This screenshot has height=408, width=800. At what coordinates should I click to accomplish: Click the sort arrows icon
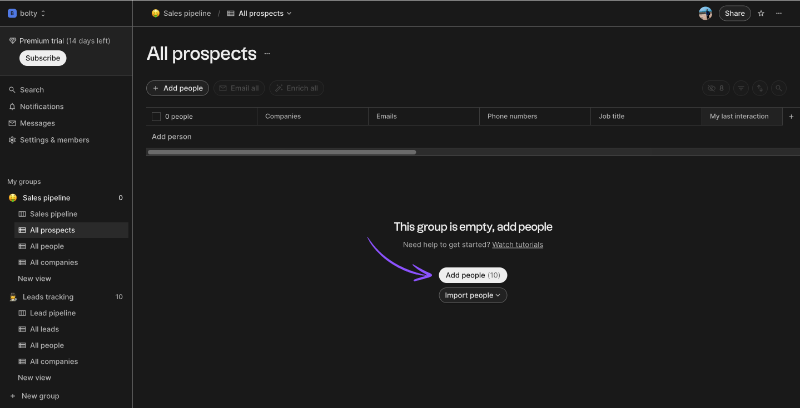[760, 88]
